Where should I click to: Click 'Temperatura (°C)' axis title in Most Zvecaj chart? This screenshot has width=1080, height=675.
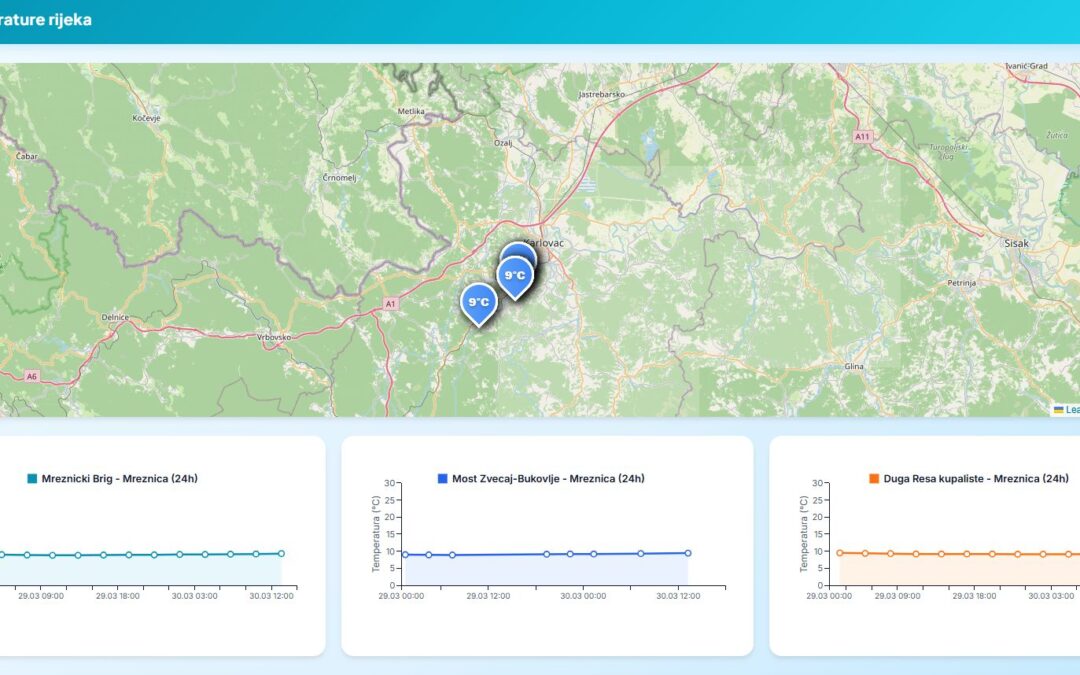tap(376, 534)
